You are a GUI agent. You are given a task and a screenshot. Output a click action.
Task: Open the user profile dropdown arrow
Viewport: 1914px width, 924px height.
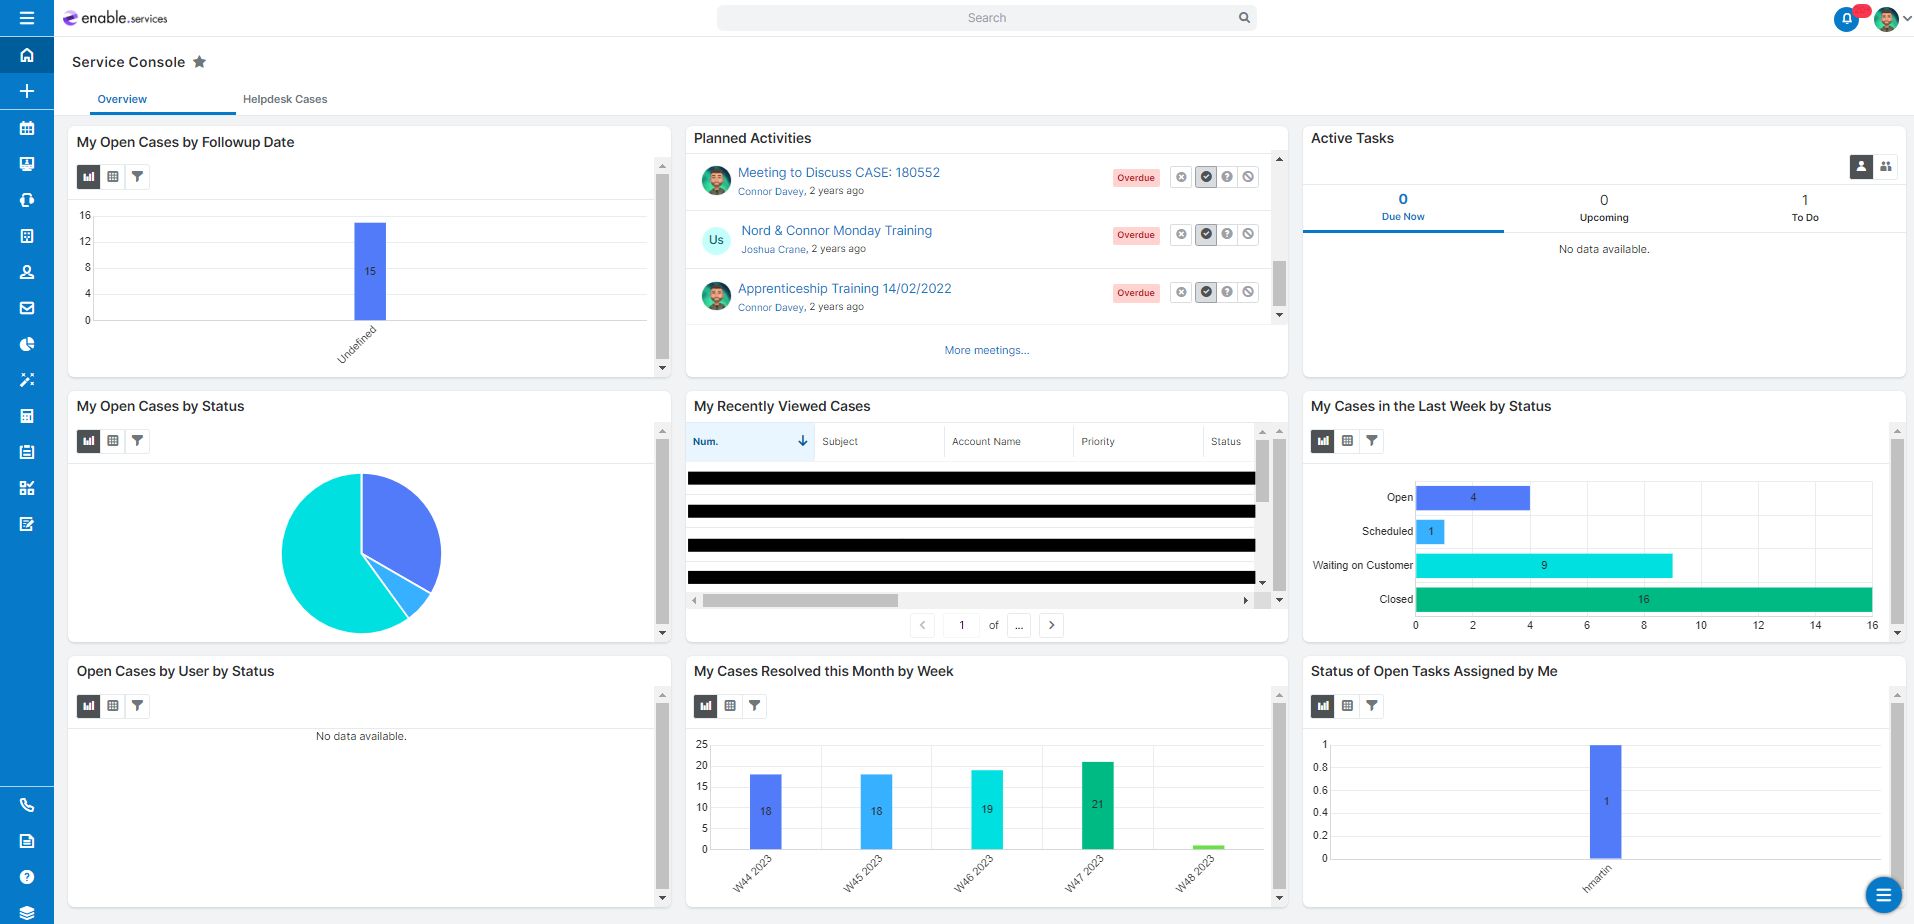1904,19
